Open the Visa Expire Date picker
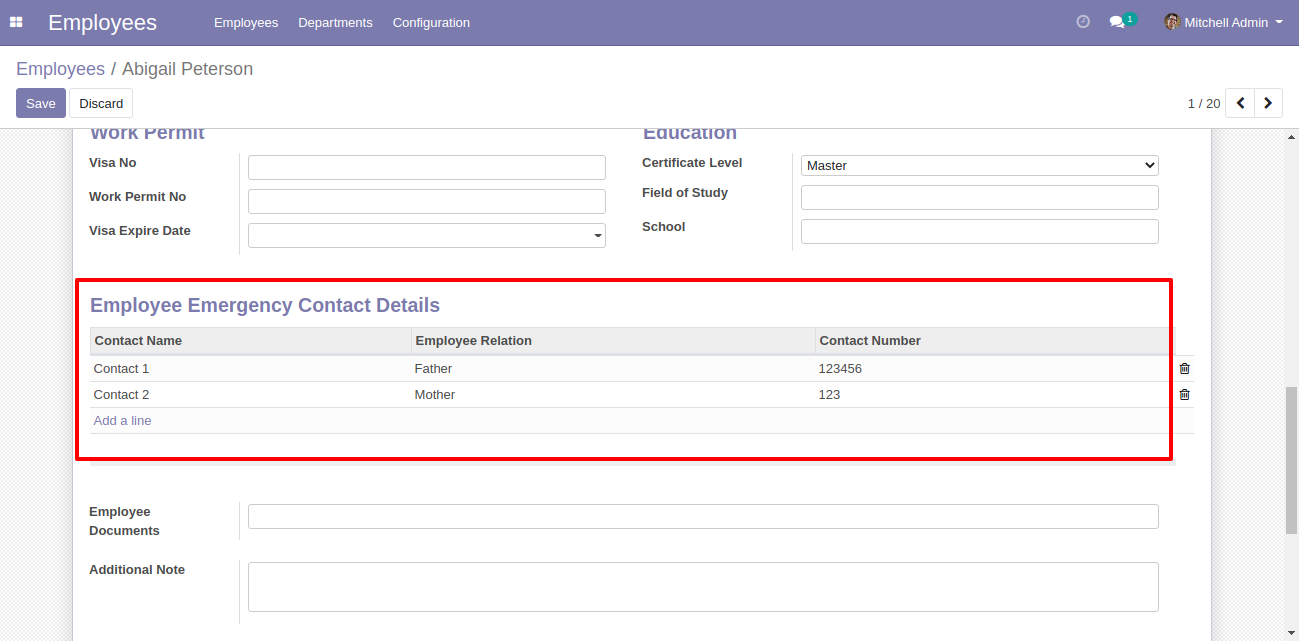 coord(427,236)
